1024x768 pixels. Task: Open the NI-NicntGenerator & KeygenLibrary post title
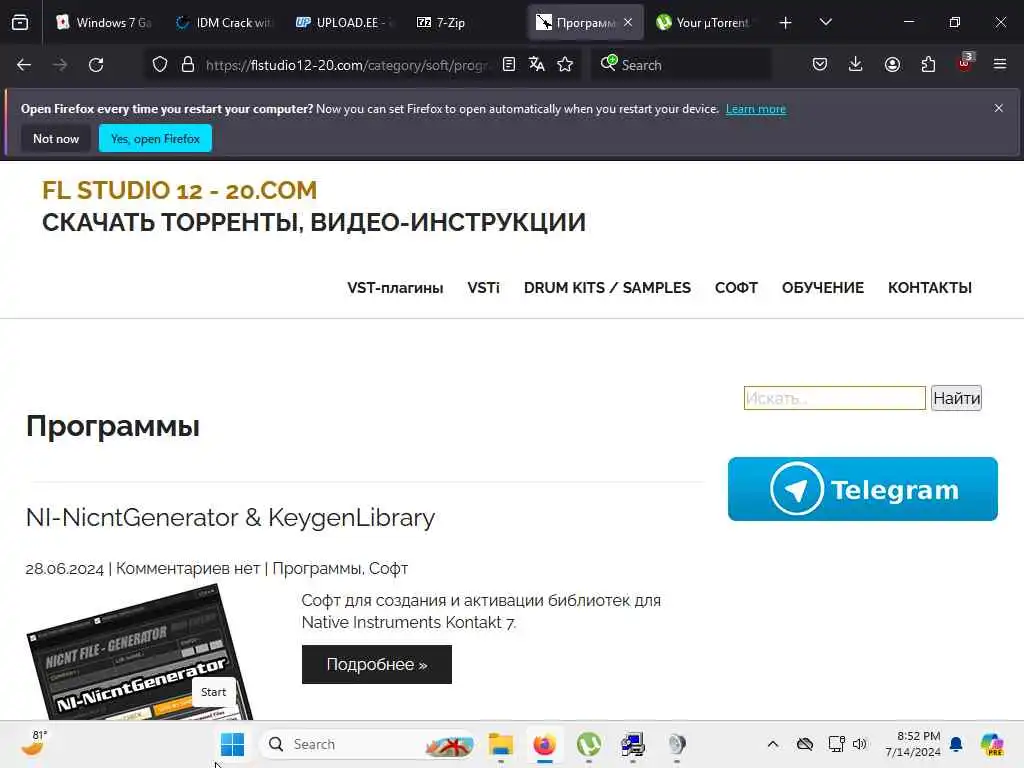[x=231, y=517]
